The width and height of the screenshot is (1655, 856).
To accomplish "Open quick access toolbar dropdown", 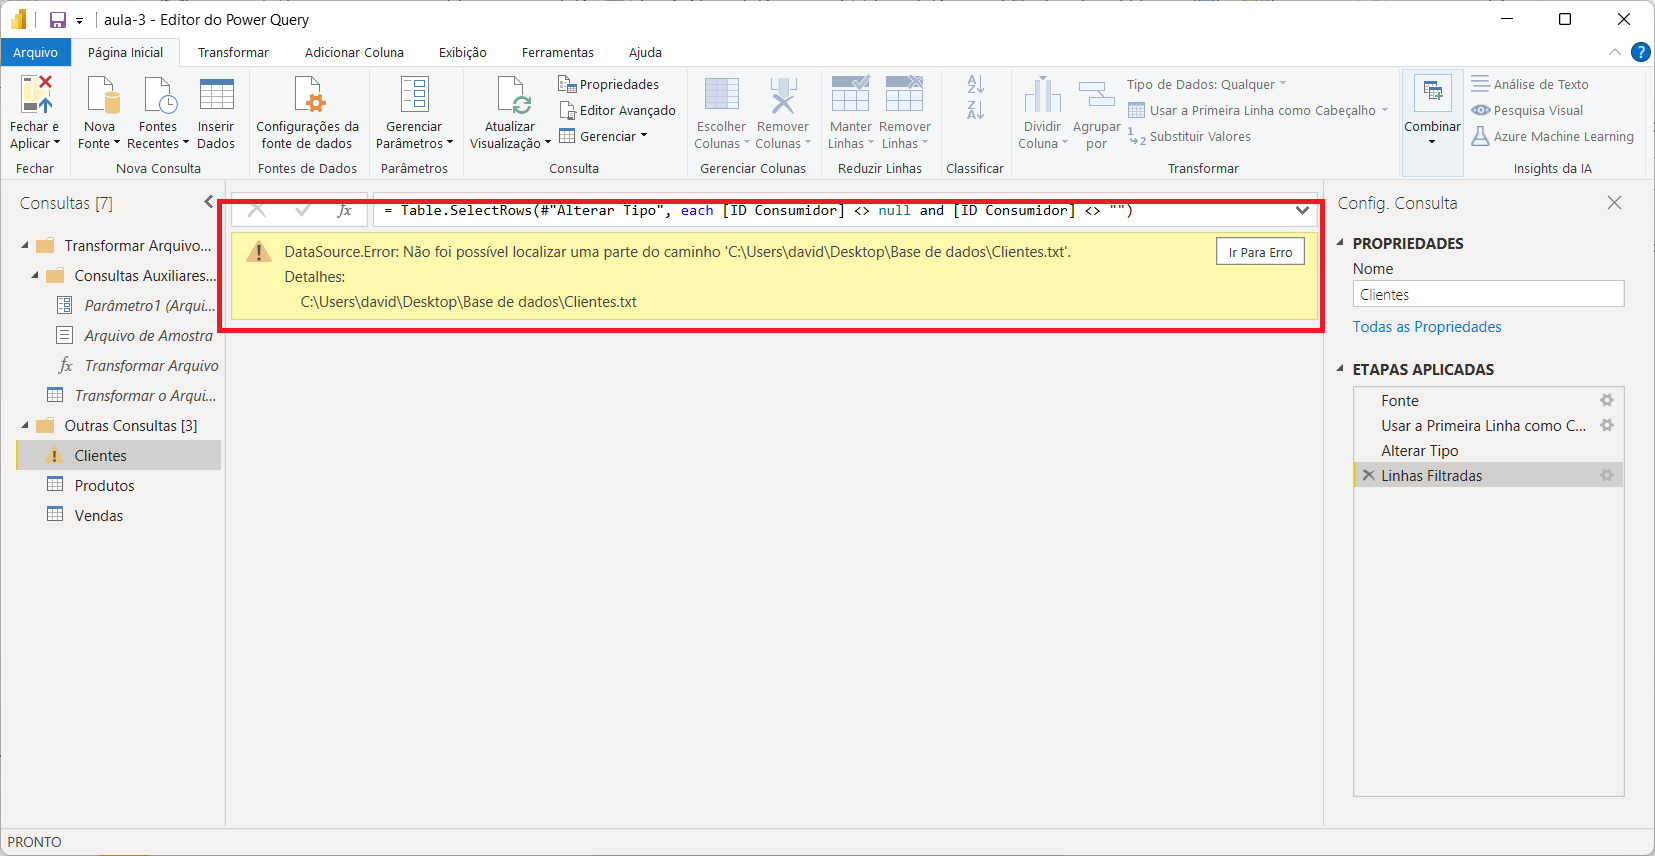I will (x=79, y=20).
